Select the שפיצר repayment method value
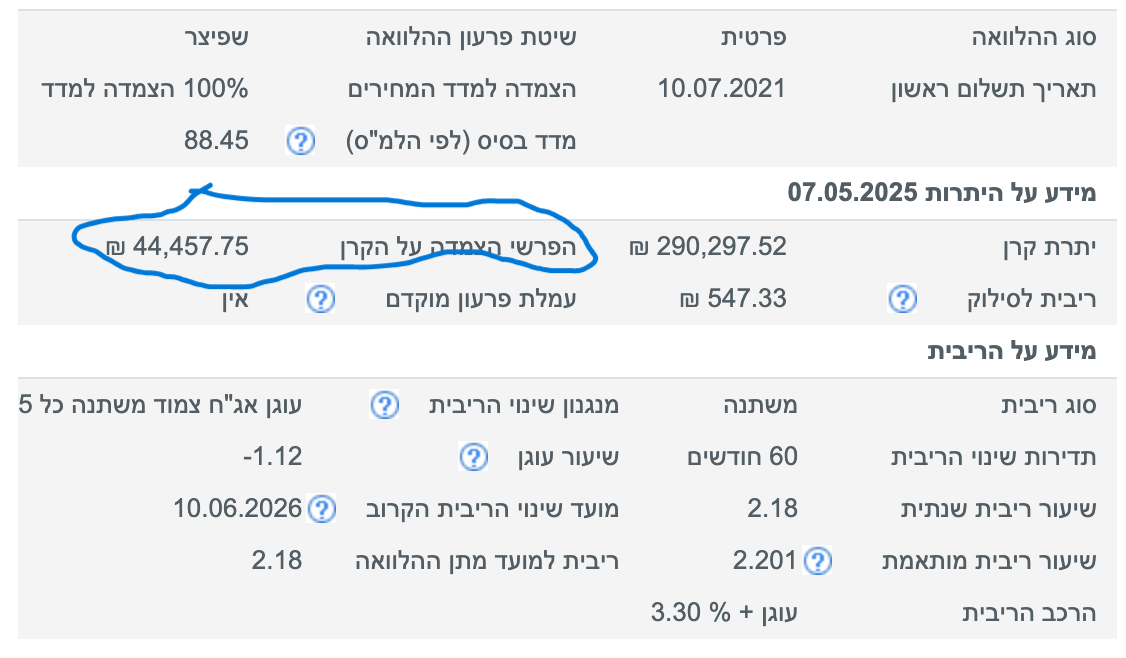The width and height of the screenshot is (1126, 658). click(x=215, y=38)
